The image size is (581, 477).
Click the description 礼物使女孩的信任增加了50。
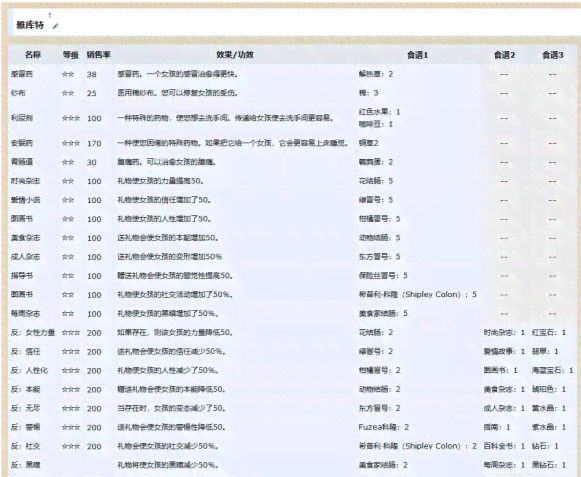(x=164, y=200)
